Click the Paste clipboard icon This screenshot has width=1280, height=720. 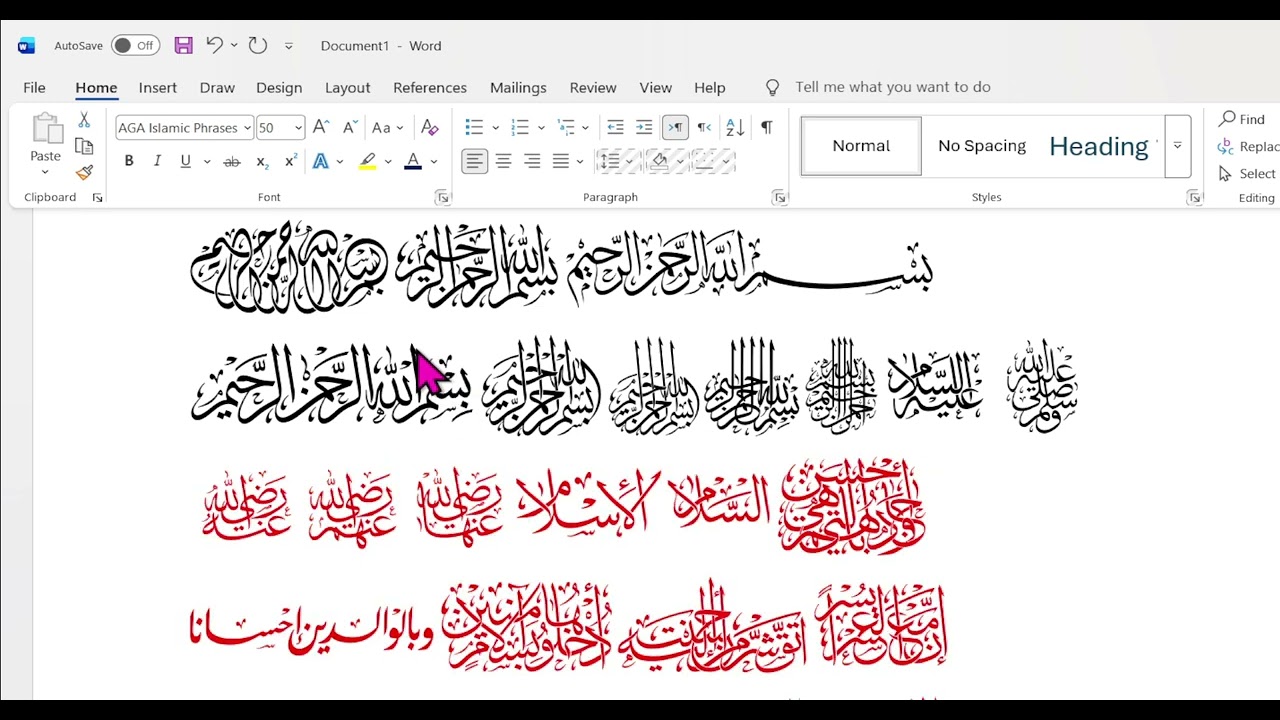pyautogui.click(x=45, y=129)
